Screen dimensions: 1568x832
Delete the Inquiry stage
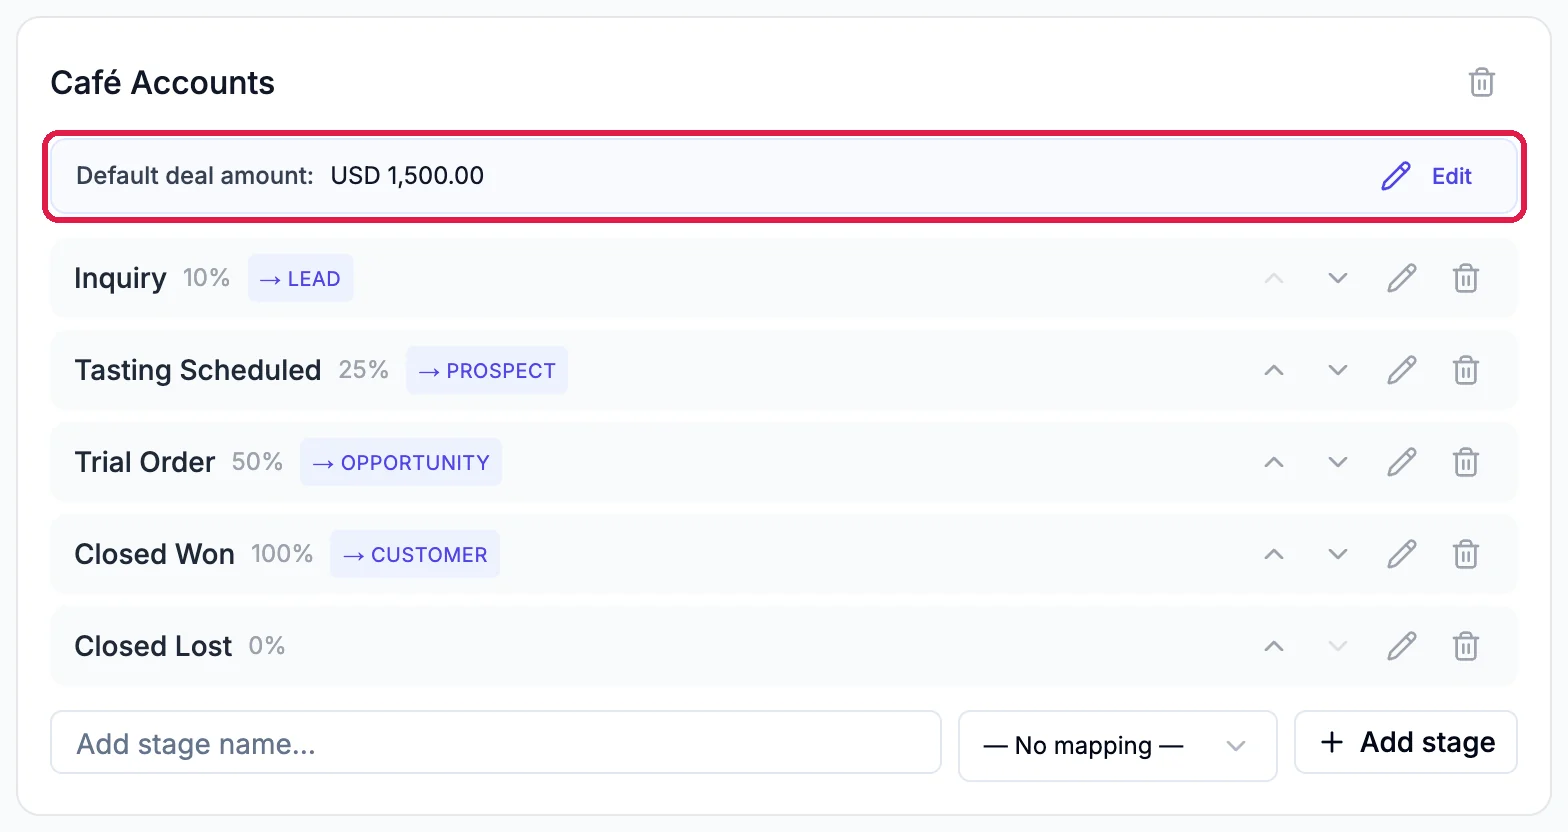coord(1466,278)
